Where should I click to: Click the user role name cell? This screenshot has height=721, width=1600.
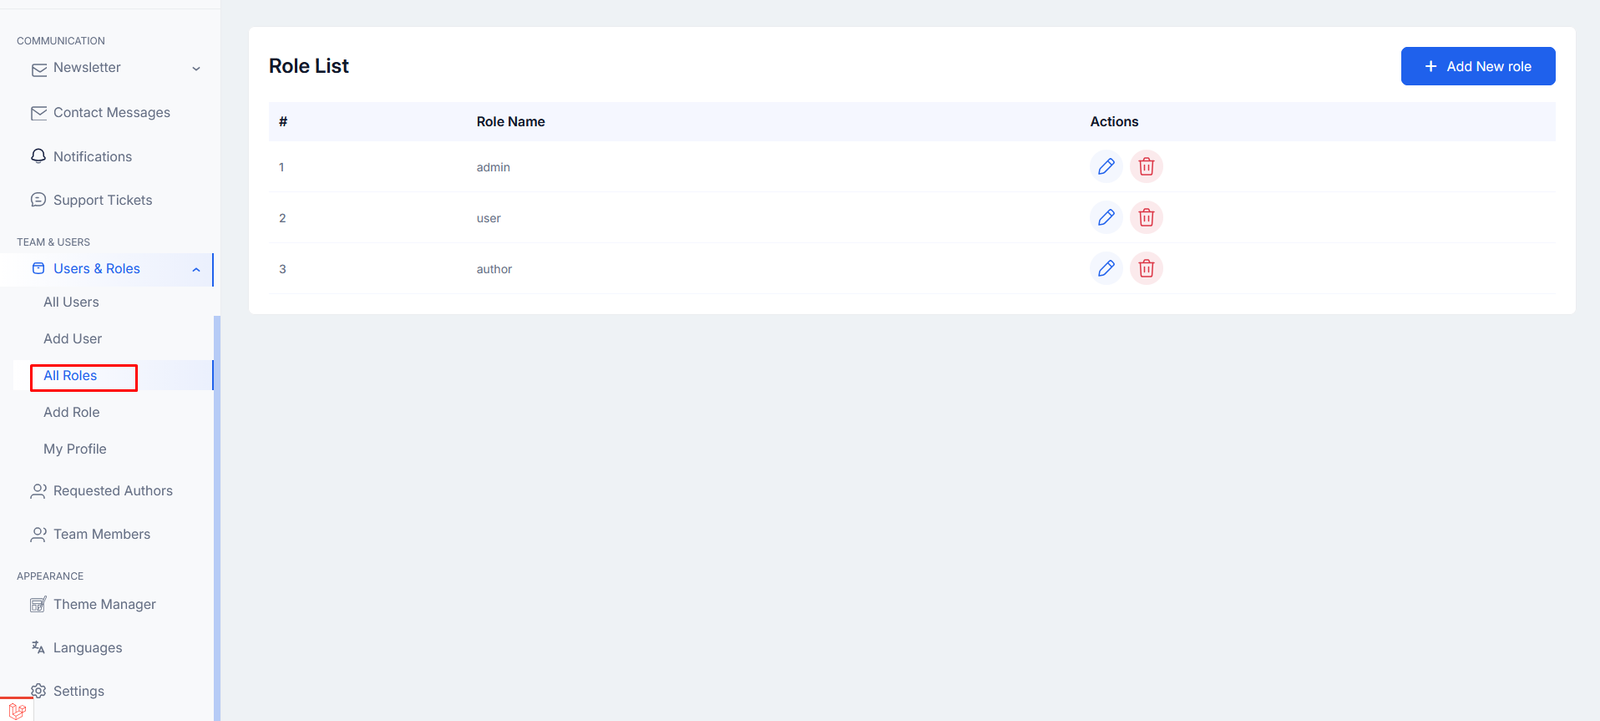(489, 218)
